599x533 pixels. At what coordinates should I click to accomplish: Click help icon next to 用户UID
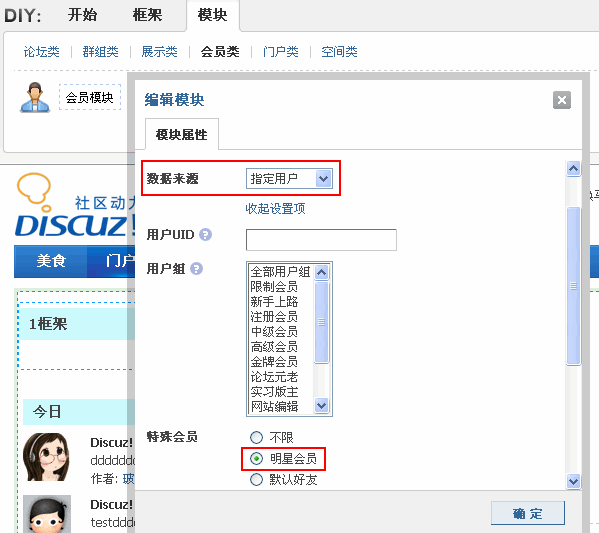pyautogui.click(x=205, y=234)
